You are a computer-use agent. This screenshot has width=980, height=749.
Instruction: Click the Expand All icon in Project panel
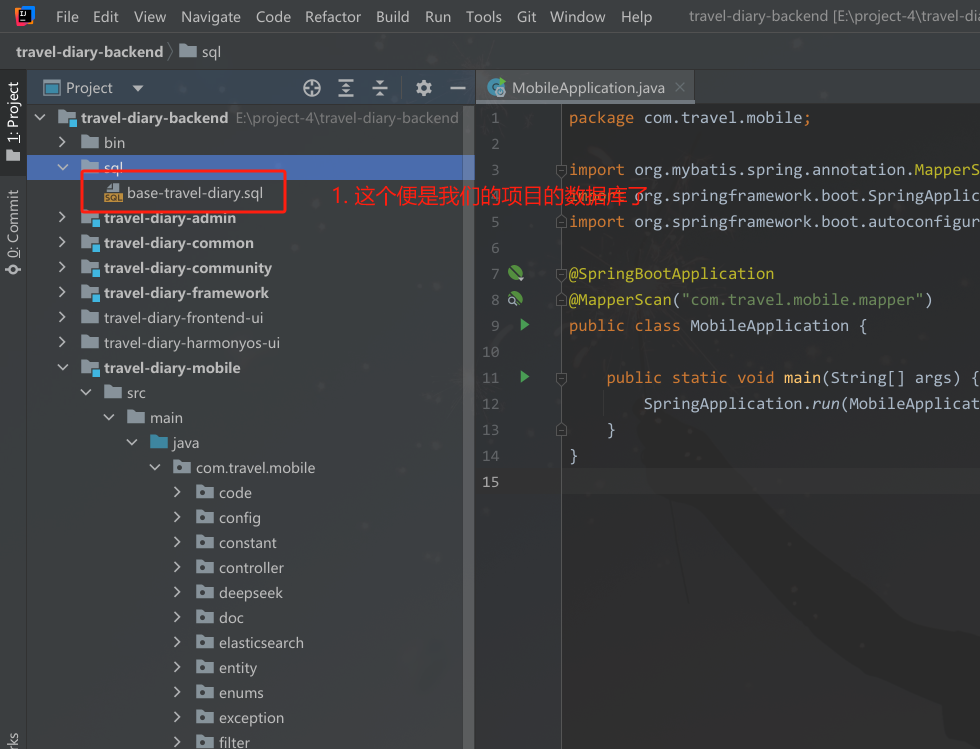coord(346,88)
